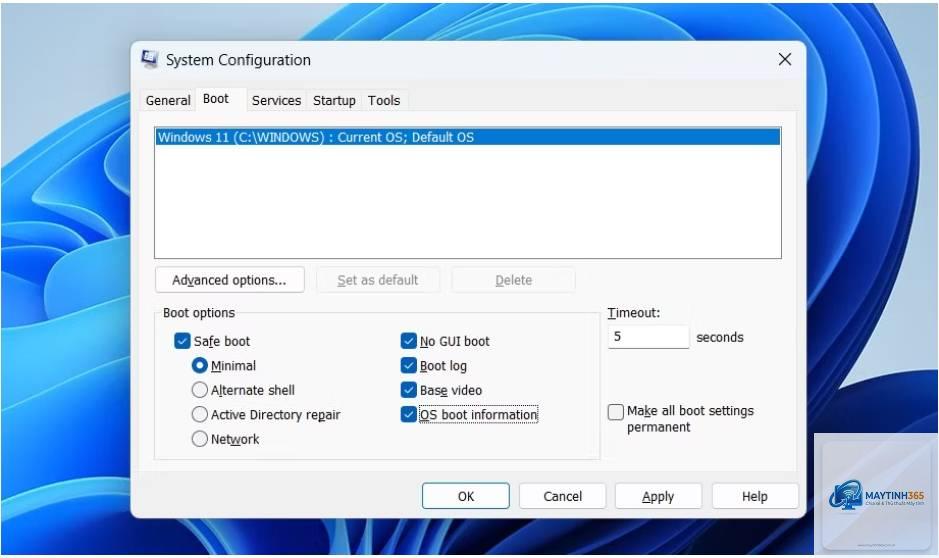Close the System Configuration dialog

click(784, 59)
